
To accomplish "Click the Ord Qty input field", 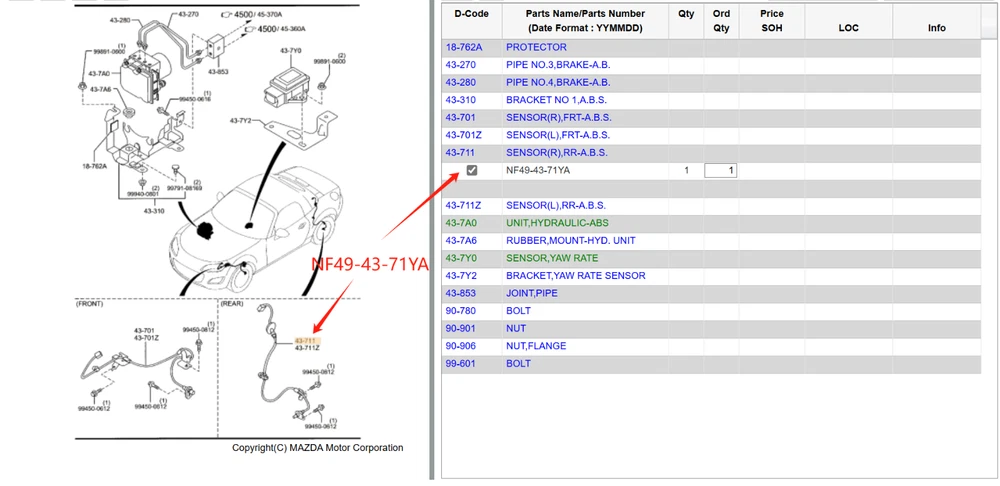I will tap(720, 171).
